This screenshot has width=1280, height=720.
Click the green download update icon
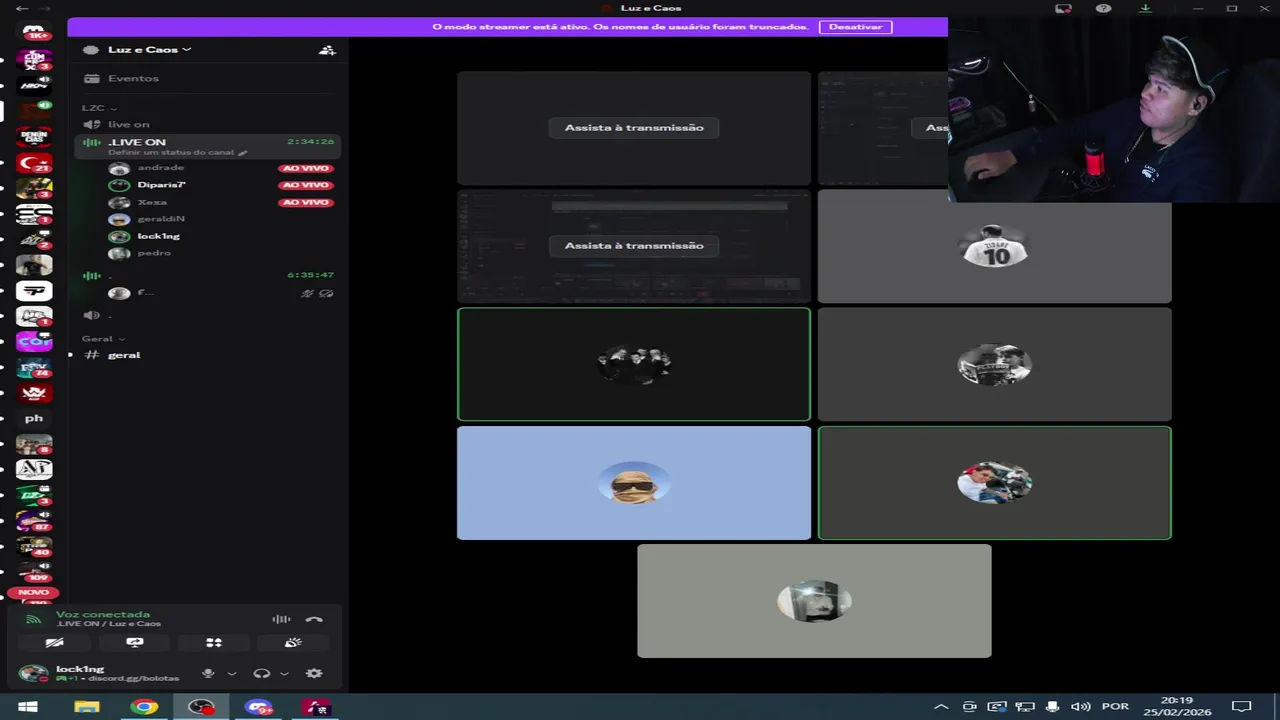tap(1146, 8)
